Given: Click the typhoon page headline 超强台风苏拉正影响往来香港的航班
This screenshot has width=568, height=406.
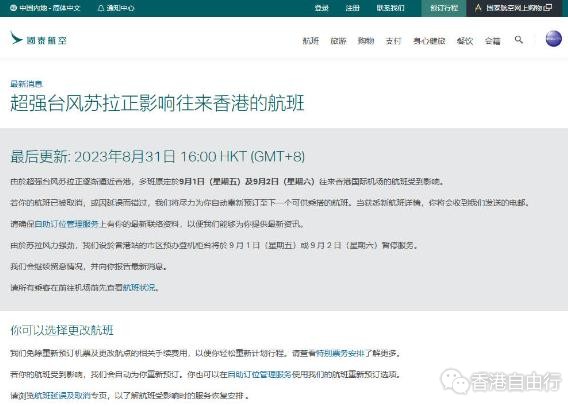Looking at the screenshot, I should pos(157,103).
